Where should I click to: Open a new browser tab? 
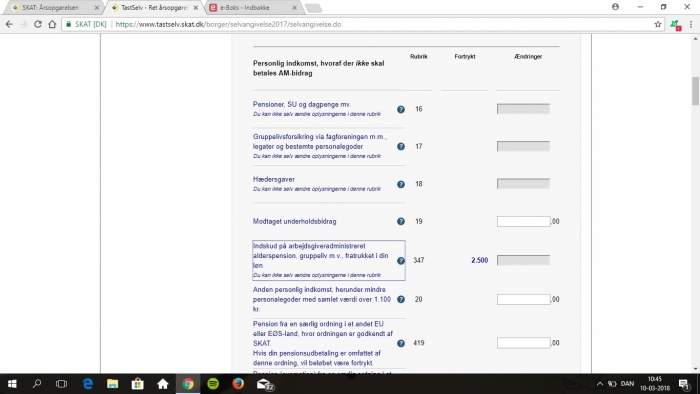pyautogui.click(x=313, y=8)
